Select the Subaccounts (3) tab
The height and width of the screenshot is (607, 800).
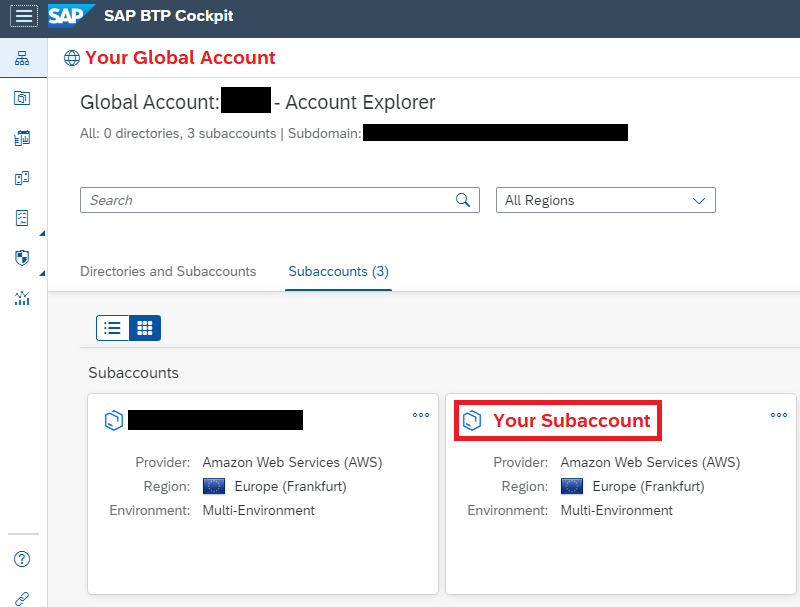click(x=338, y=271)
